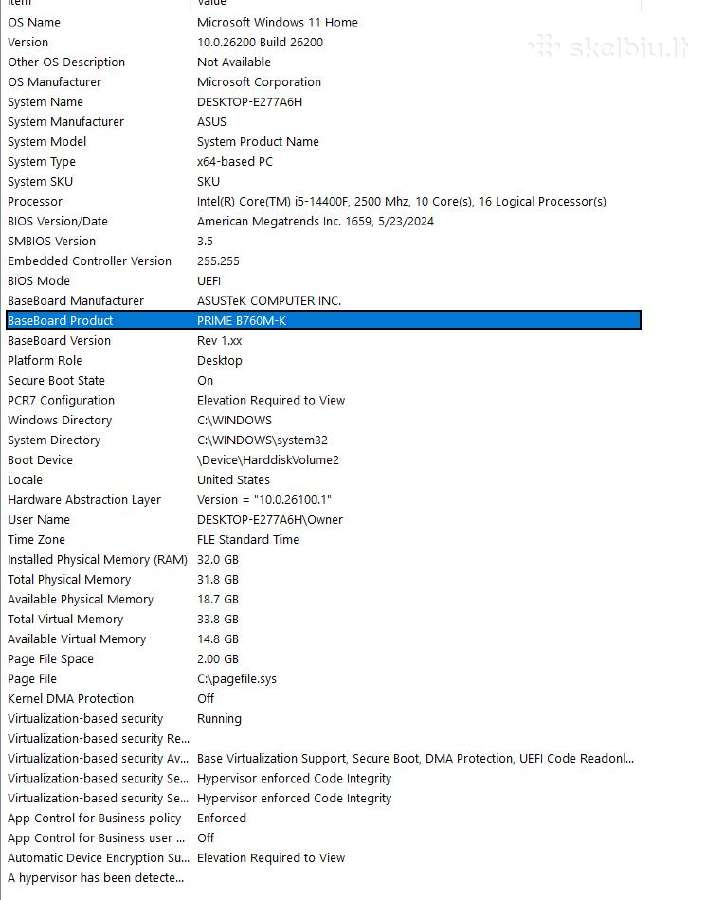The width and height of the screenshot is (724, 900).
Task: Select the System SKU row
Action: (x=324, y=181)
